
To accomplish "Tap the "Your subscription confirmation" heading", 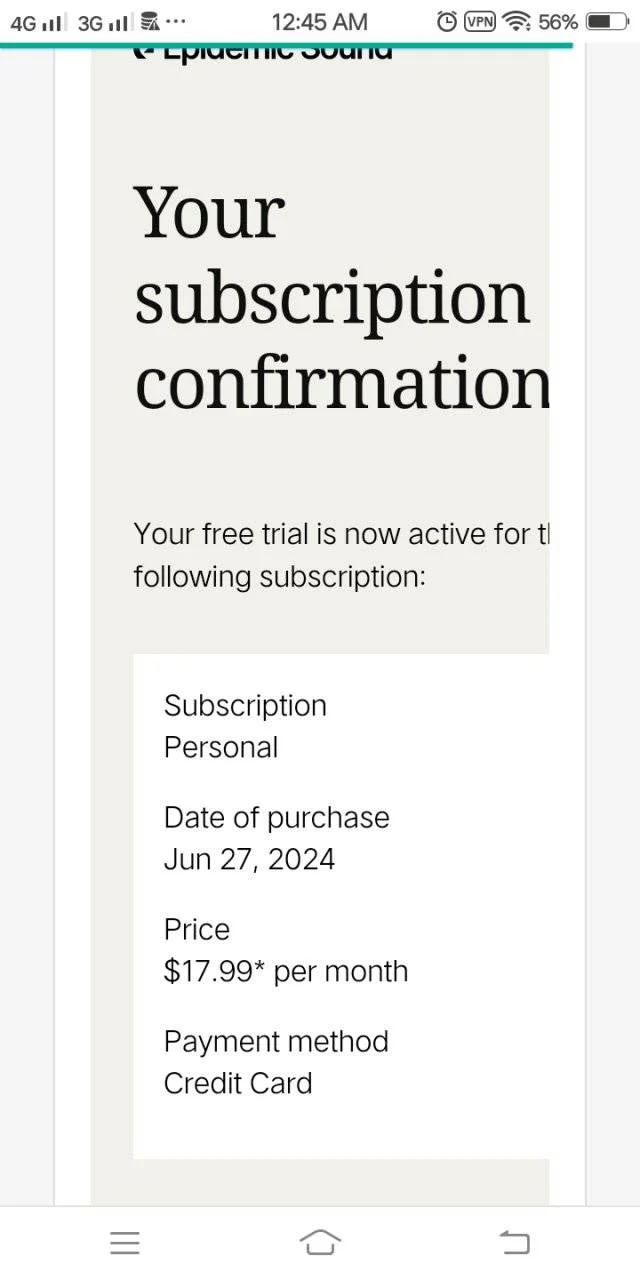I will click(x=342, y=298).
